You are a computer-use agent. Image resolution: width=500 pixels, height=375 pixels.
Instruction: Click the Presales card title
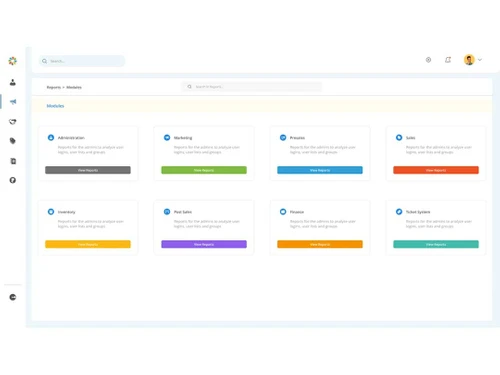point(297,138)
